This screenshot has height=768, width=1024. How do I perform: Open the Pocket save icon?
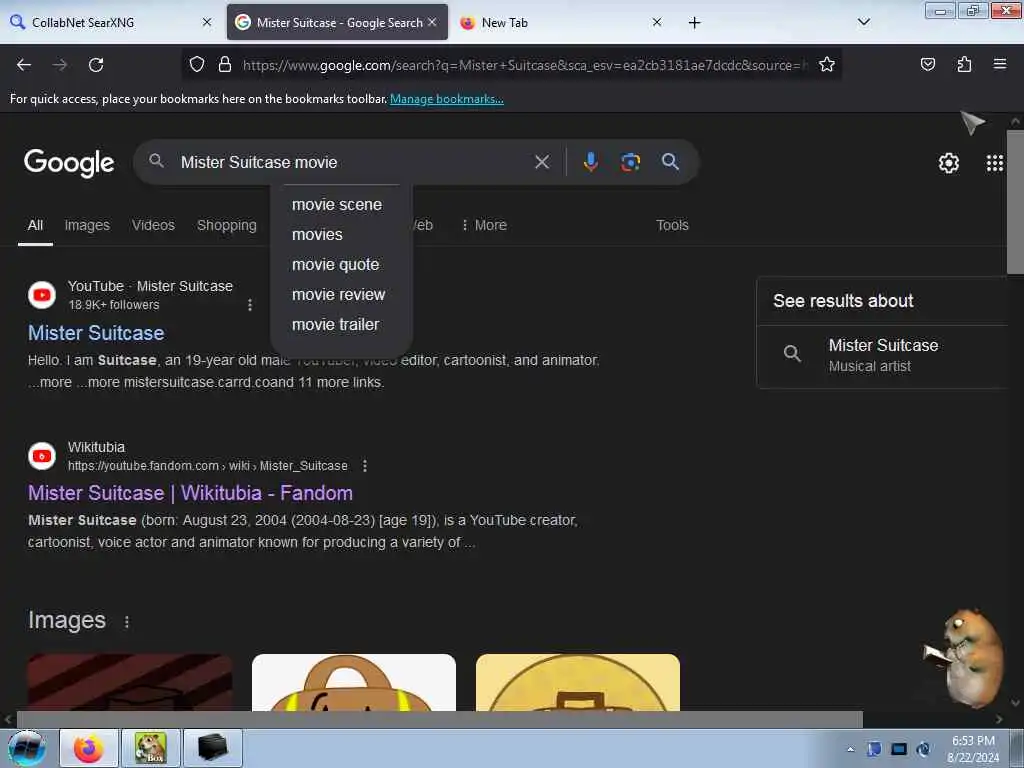pyautogui.click(x=927, y=64)
